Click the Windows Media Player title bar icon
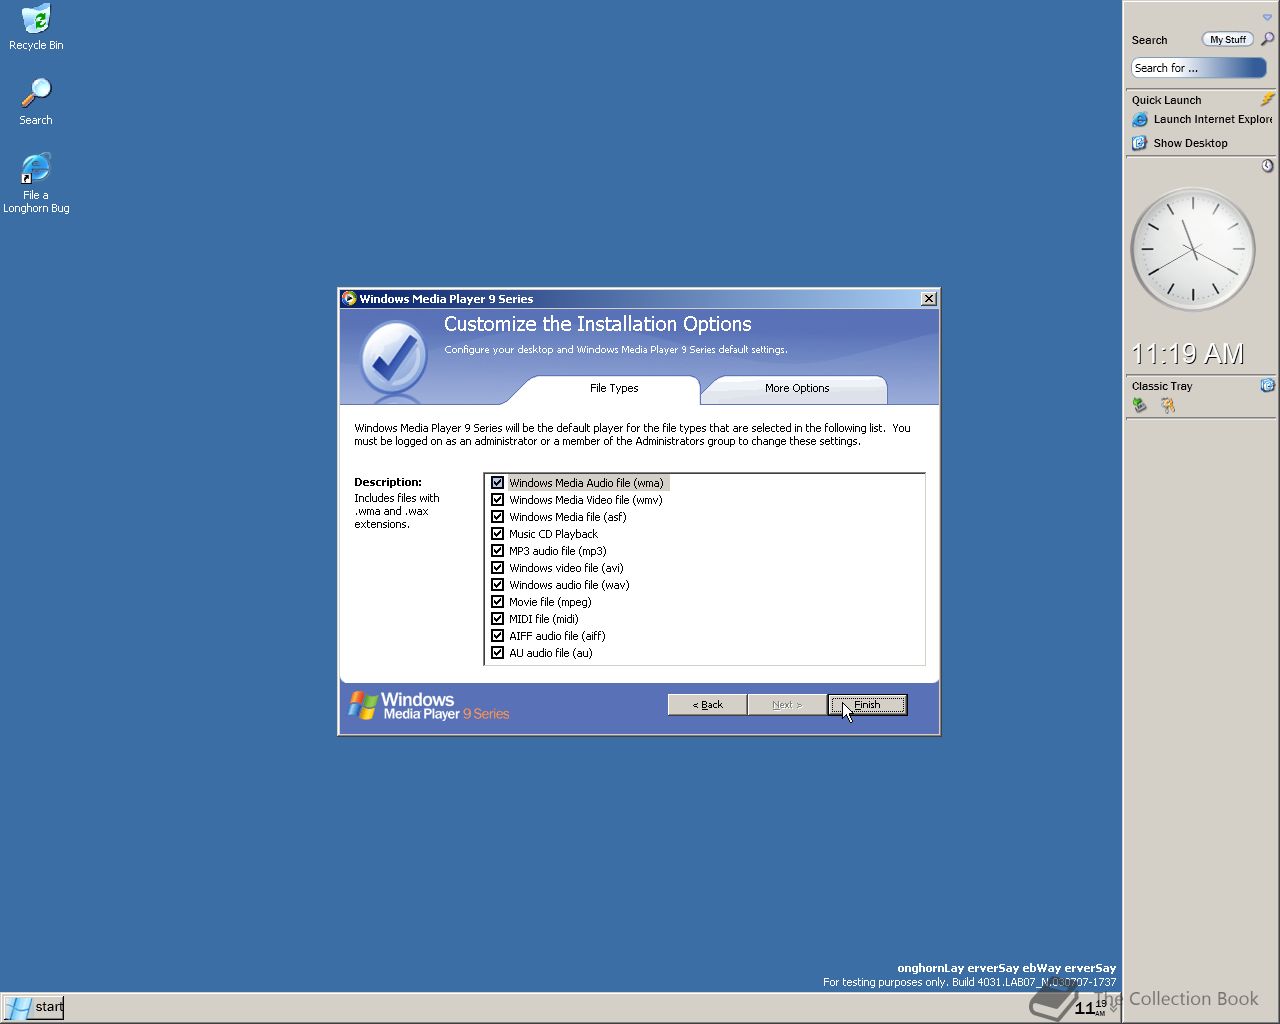The image size is (1280, 1024). pos(349,298)
